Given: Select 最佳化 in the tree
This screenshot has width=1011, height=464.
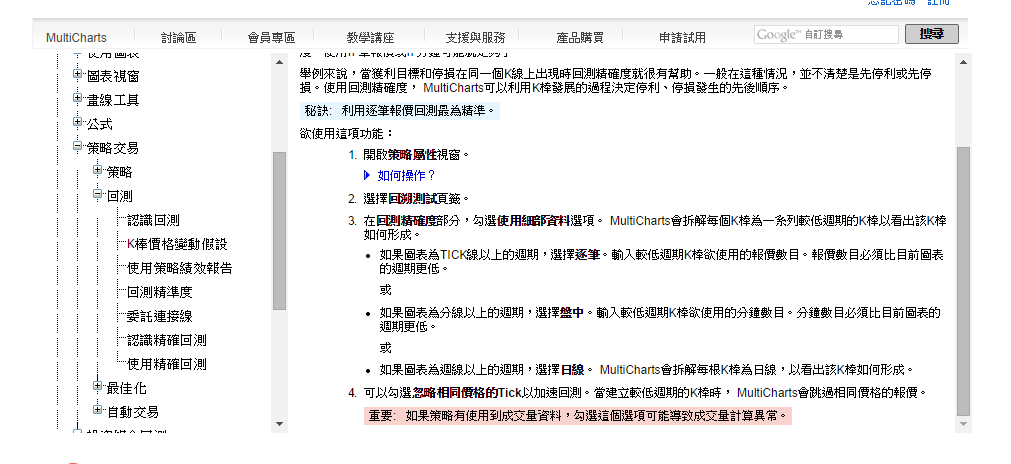Looking at the screenshot, I should point(126,388).
